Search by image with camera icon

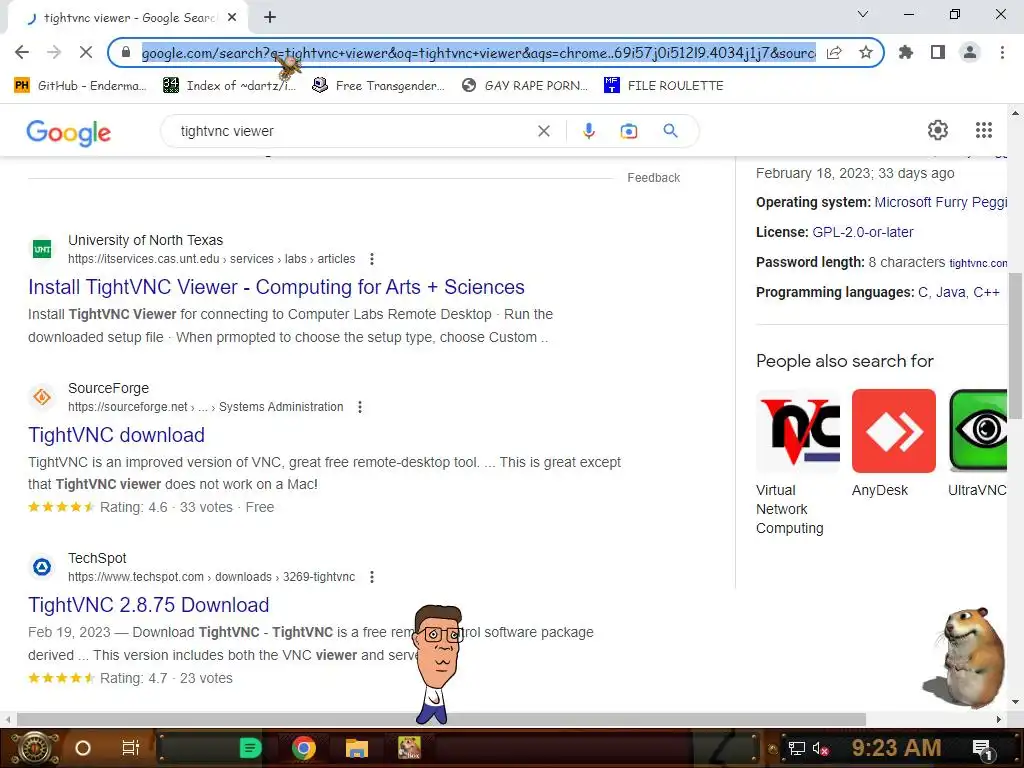[x=628, y=131]
